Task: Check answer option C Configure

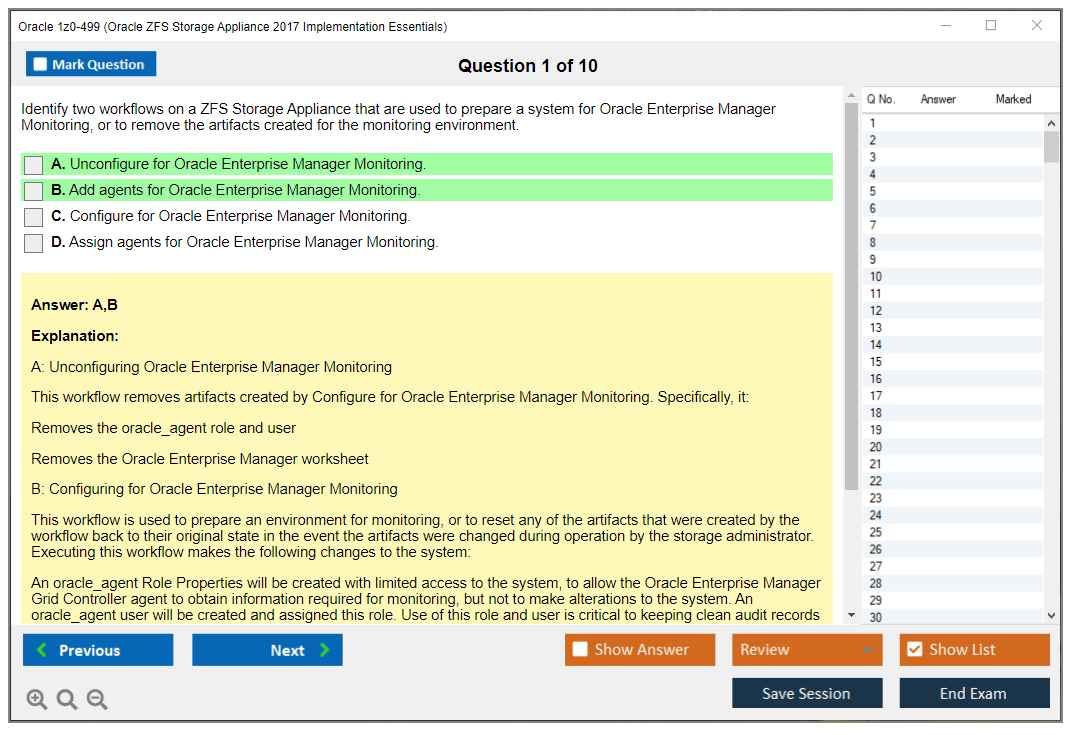Action: tap(33, 217)
